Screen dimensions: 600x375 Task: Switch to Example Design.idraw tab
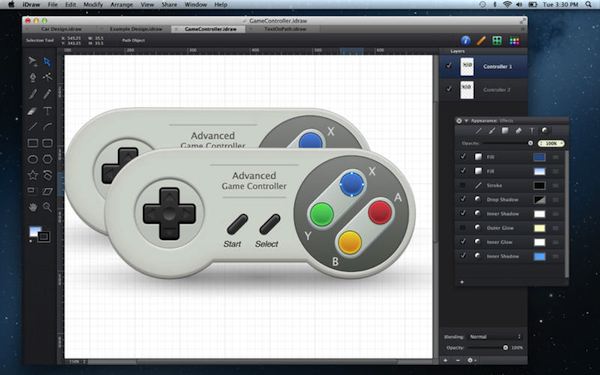click(x=136, y=29)
